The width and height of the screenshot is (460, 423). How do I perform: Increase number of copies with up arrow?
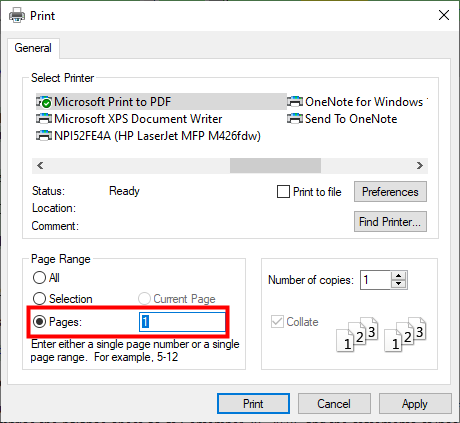(x=398, y=276)
